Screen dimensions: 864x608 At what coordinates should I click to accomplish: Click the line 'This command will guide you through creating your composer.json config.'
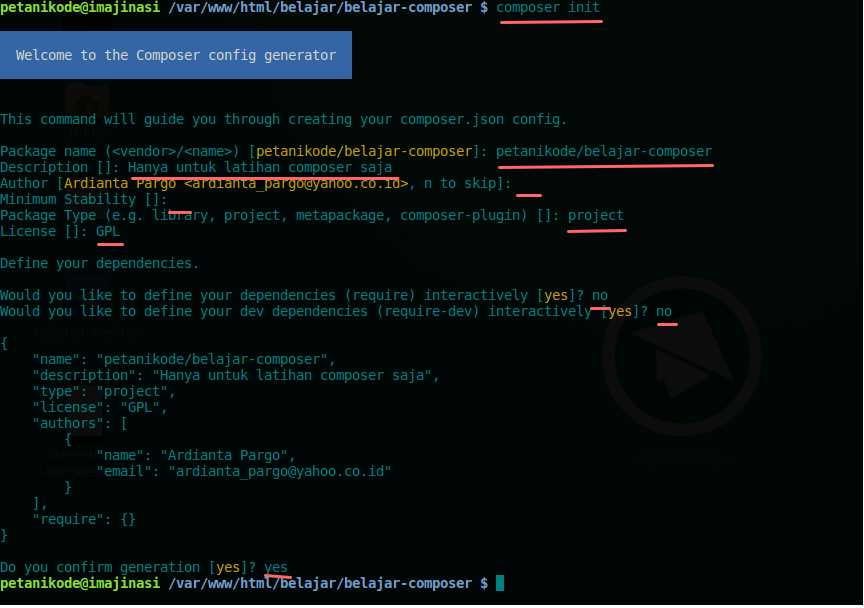point(283,120)
